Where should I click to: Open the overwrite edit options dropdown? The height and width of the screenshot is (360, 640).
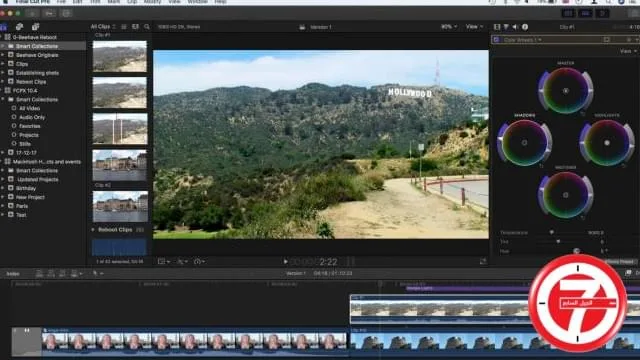point(76,273)
